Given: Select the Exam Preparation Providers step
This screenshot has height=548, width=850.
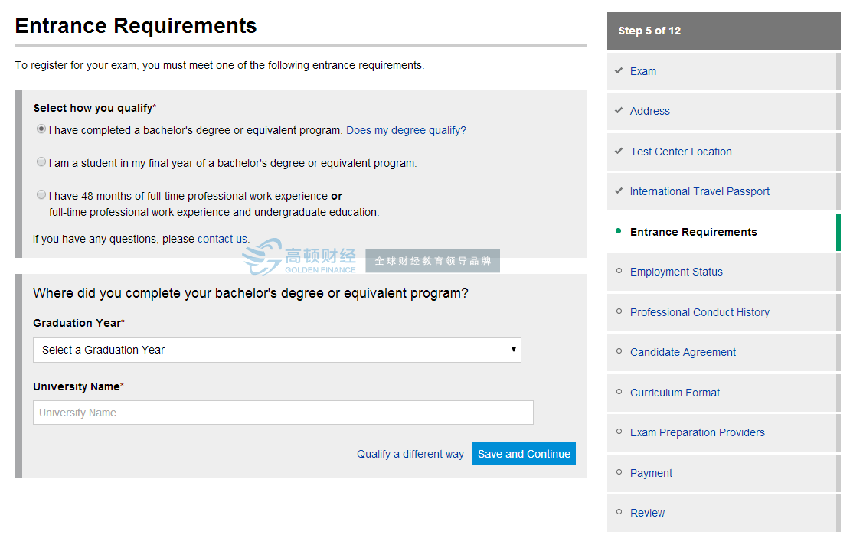Looking at the screenshot, I should (x=697, y=433).
